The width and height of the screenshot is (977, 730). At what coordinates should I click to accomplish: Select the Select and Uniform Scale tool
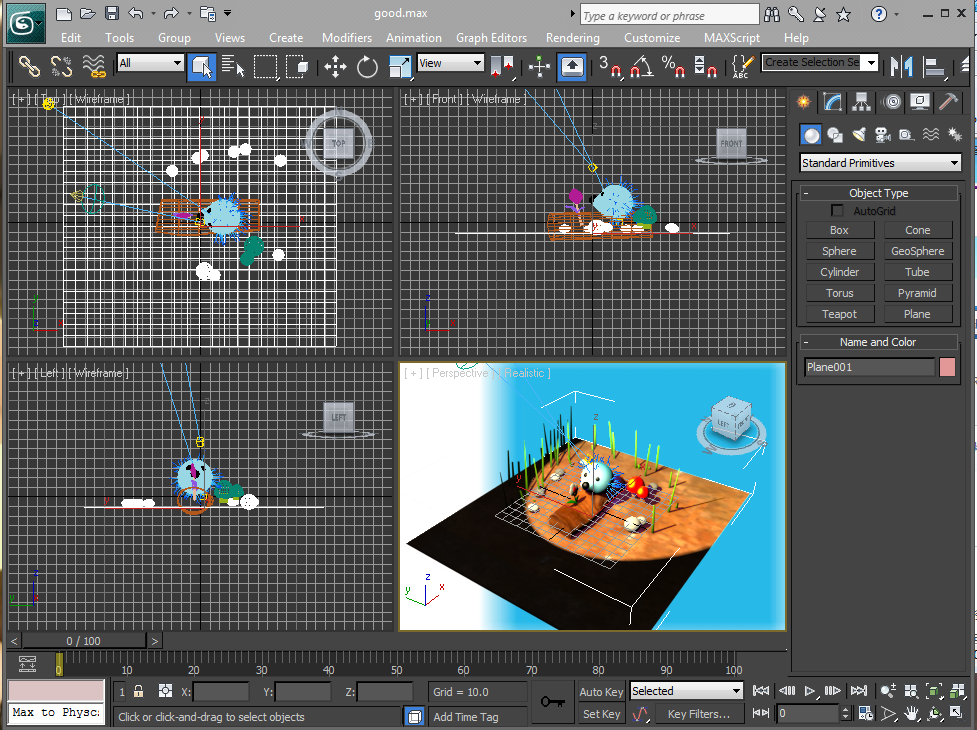[x=399, y=66]
